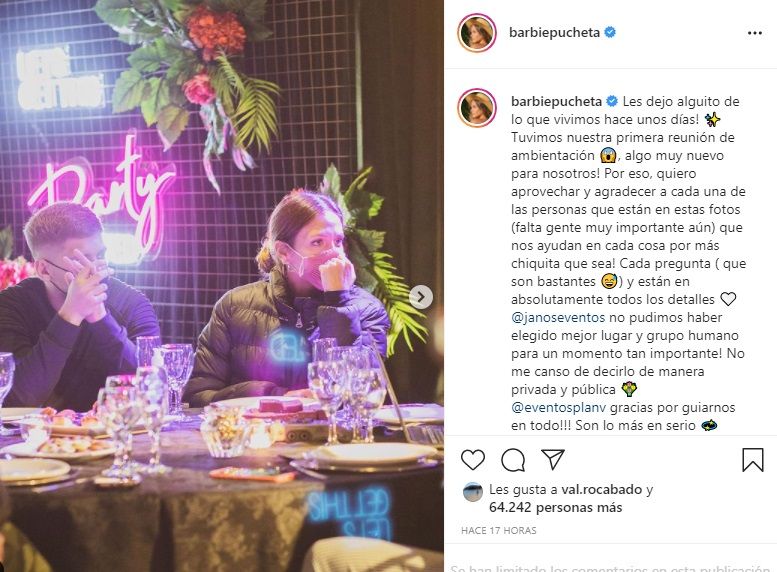Save post using the bookmark icon
The image size is (777, 572).
pyautogui.click(x=753, y=459)
